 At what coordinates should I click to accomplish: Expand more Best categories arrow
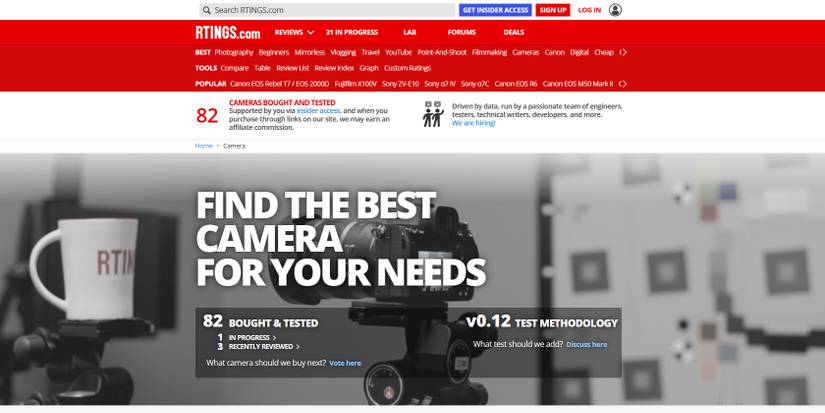pyautogui.click(x=623, y=52)
